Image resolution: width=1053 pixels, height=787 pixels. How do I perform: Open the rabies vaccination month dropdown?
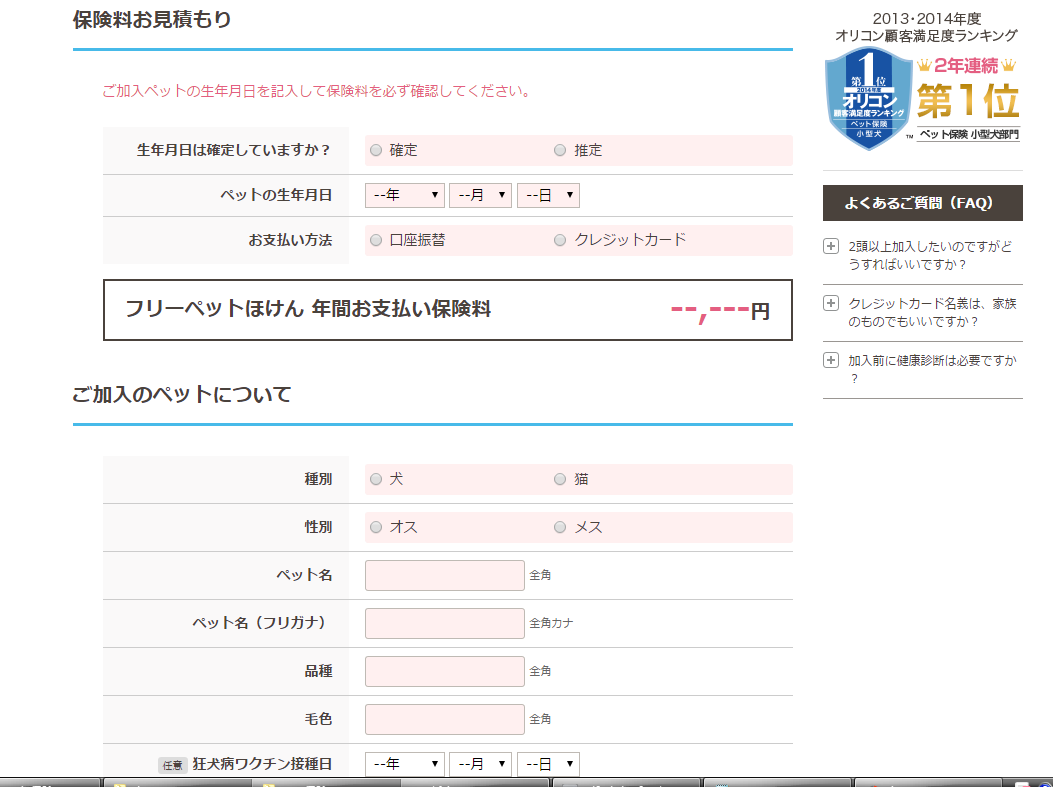(x=480, y=764)
